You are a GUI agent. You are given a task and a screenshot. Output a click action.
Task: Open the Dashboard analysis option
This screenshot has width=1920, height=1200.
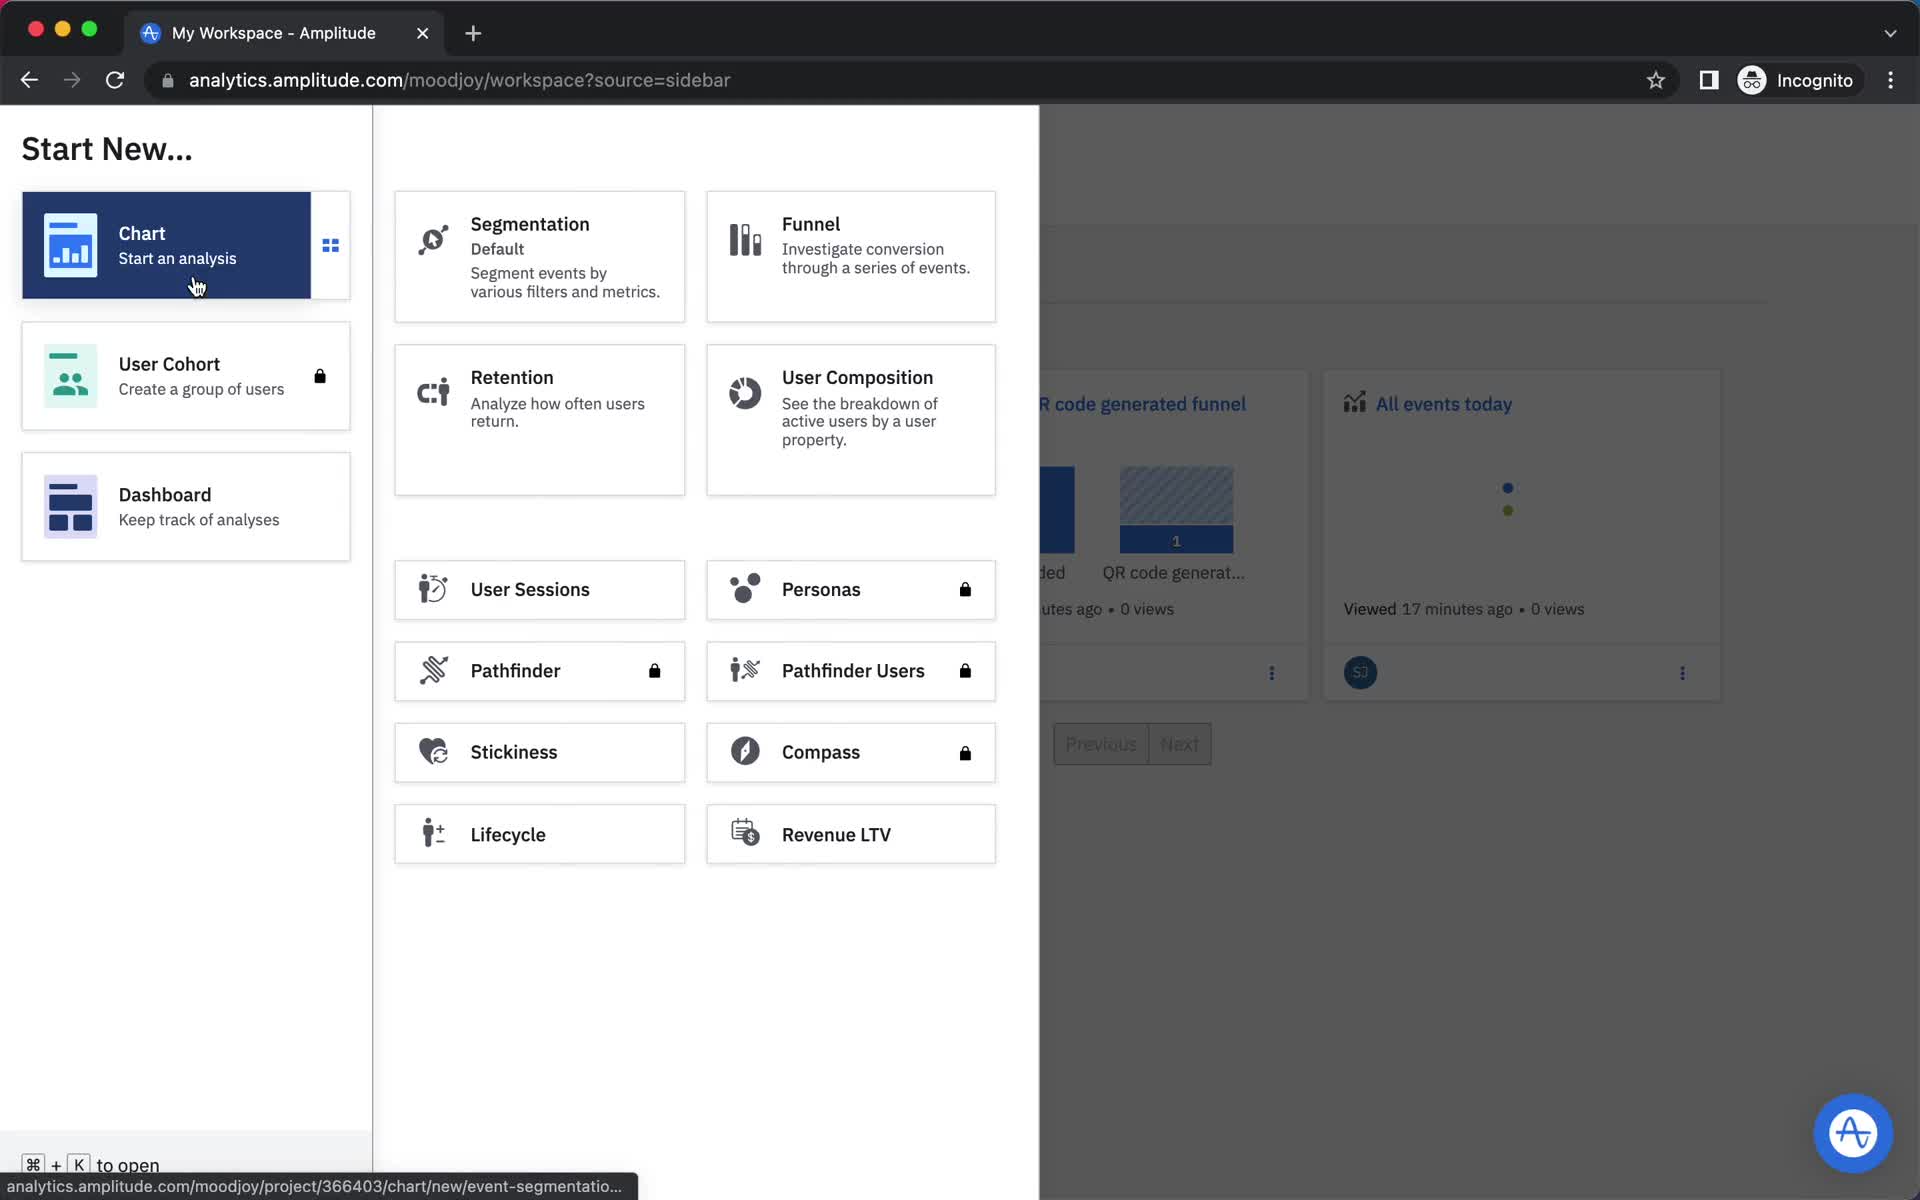pos(187,506)
